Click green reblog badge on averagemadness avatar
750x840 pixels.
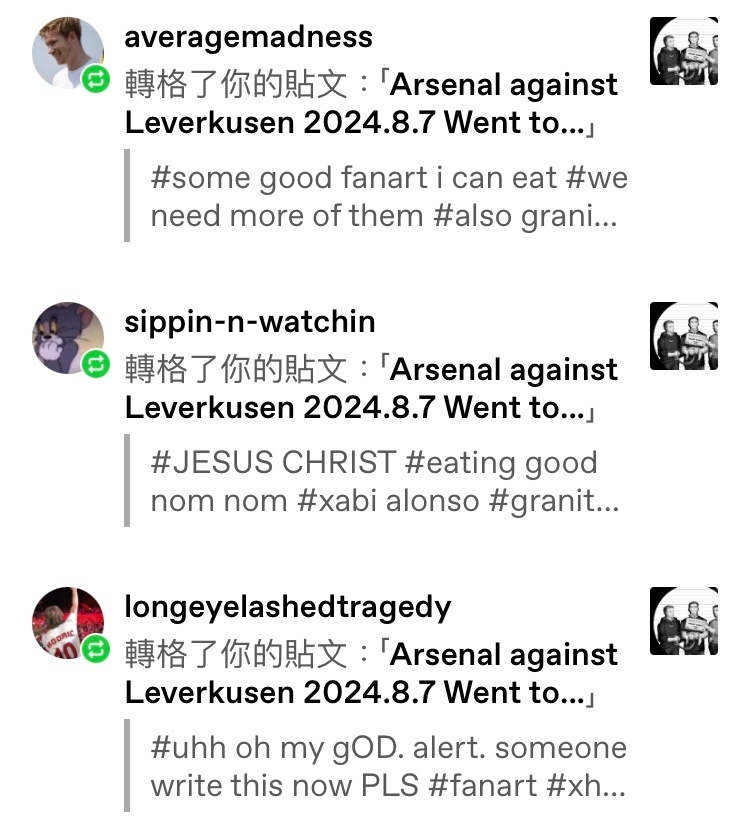(x=96, y=80)
